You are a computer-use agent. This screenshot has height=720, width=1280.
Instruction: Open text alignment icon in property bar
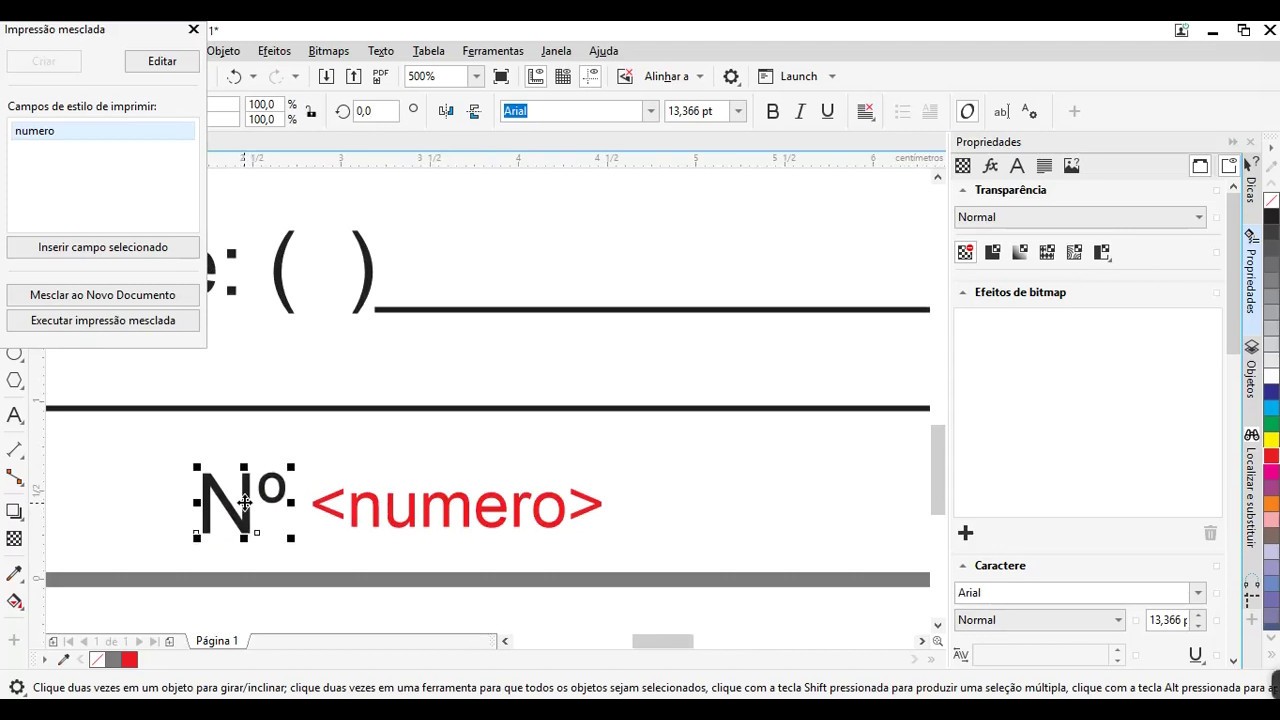866,111
